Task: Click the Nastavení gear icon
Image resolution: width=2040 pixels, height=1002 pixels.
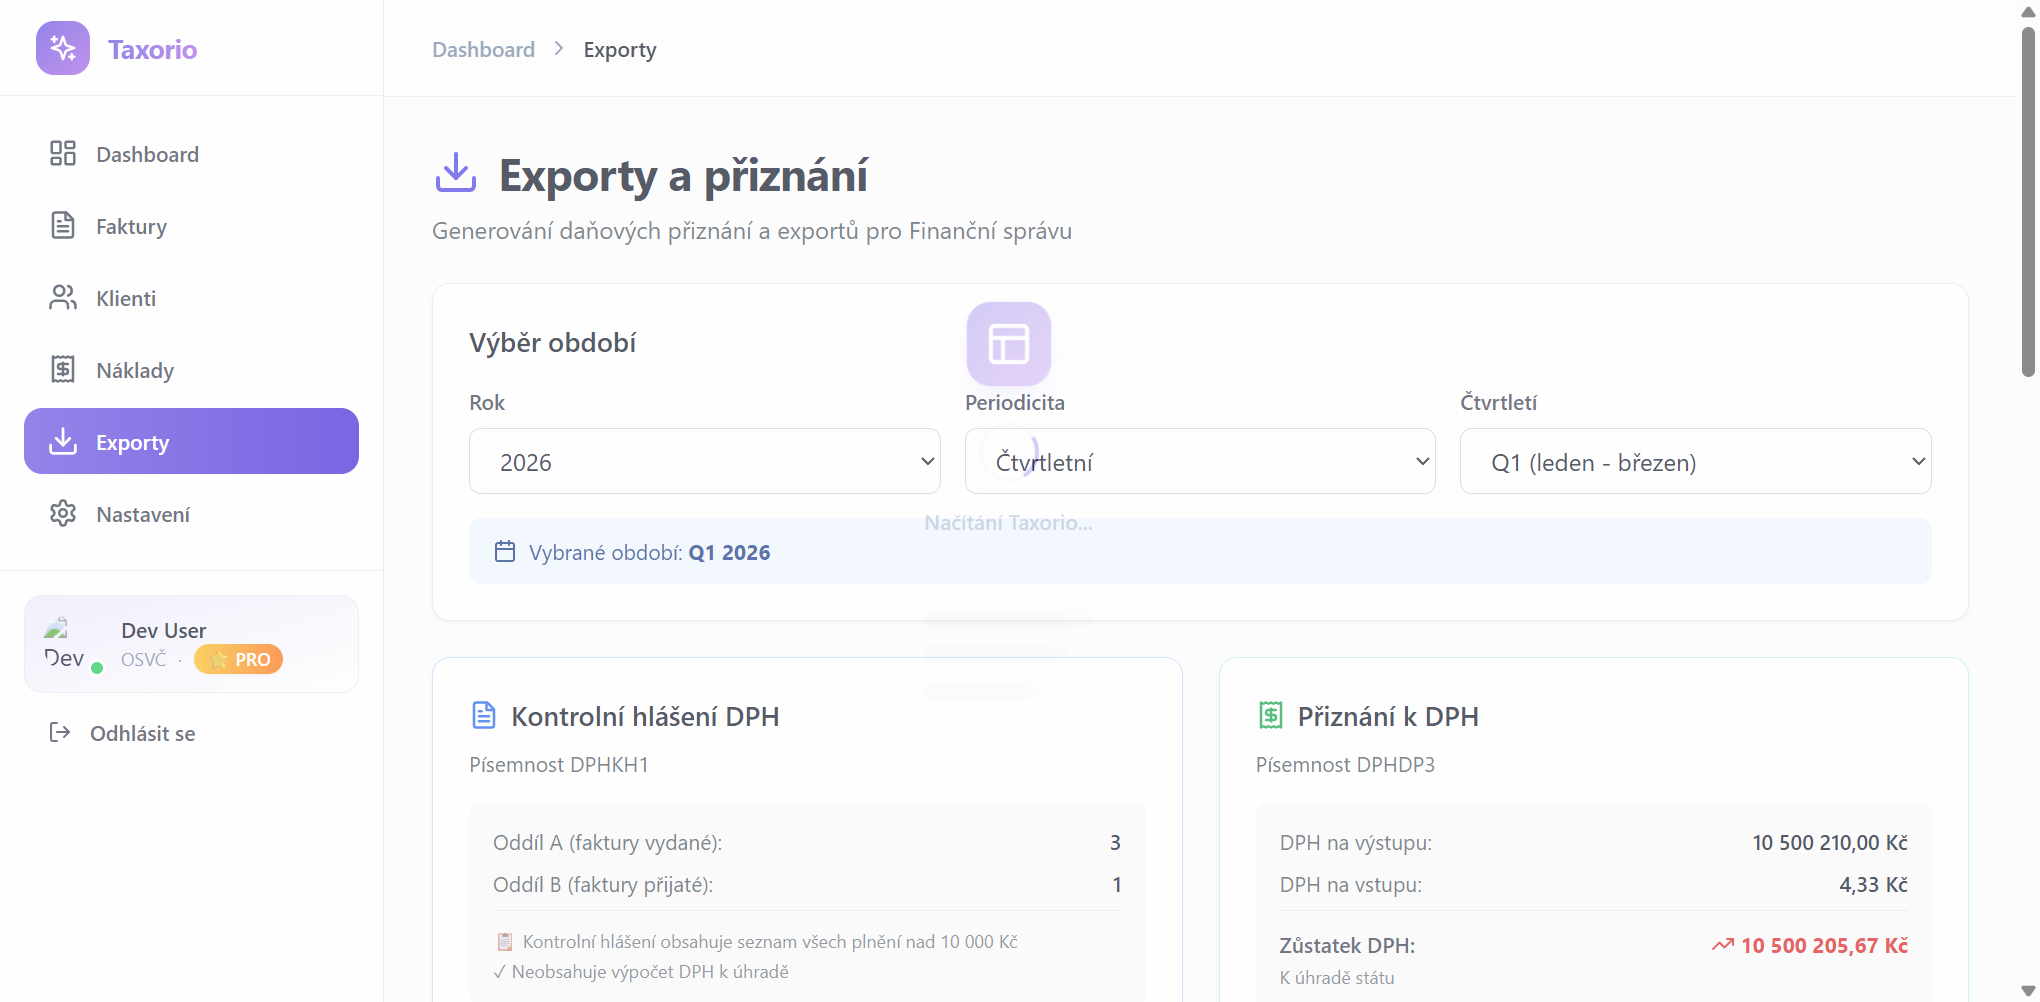Action: click(x=63, y=514)
